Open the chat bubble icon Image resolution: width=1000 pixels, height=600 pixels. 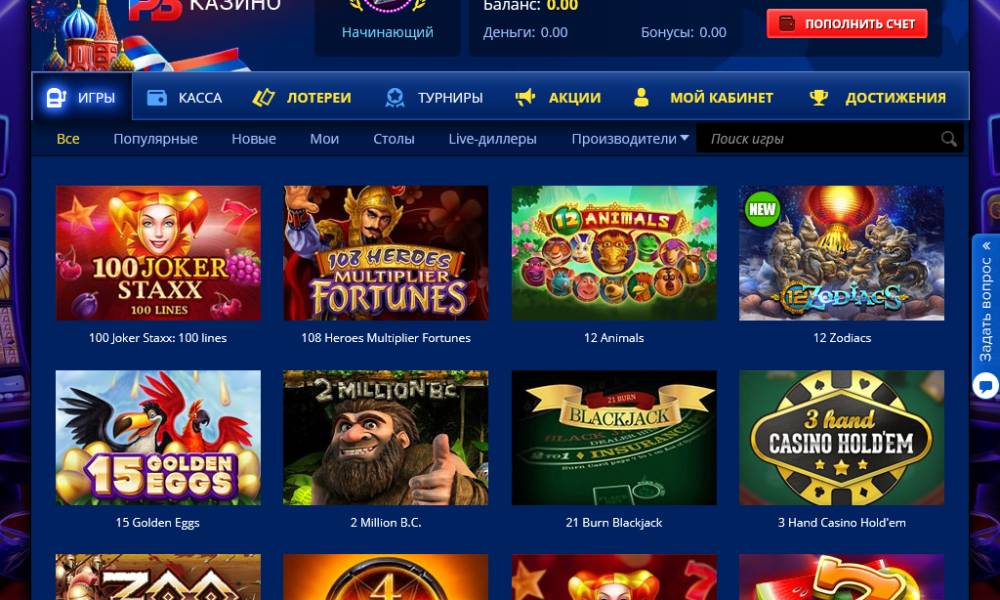pos(985,386)
